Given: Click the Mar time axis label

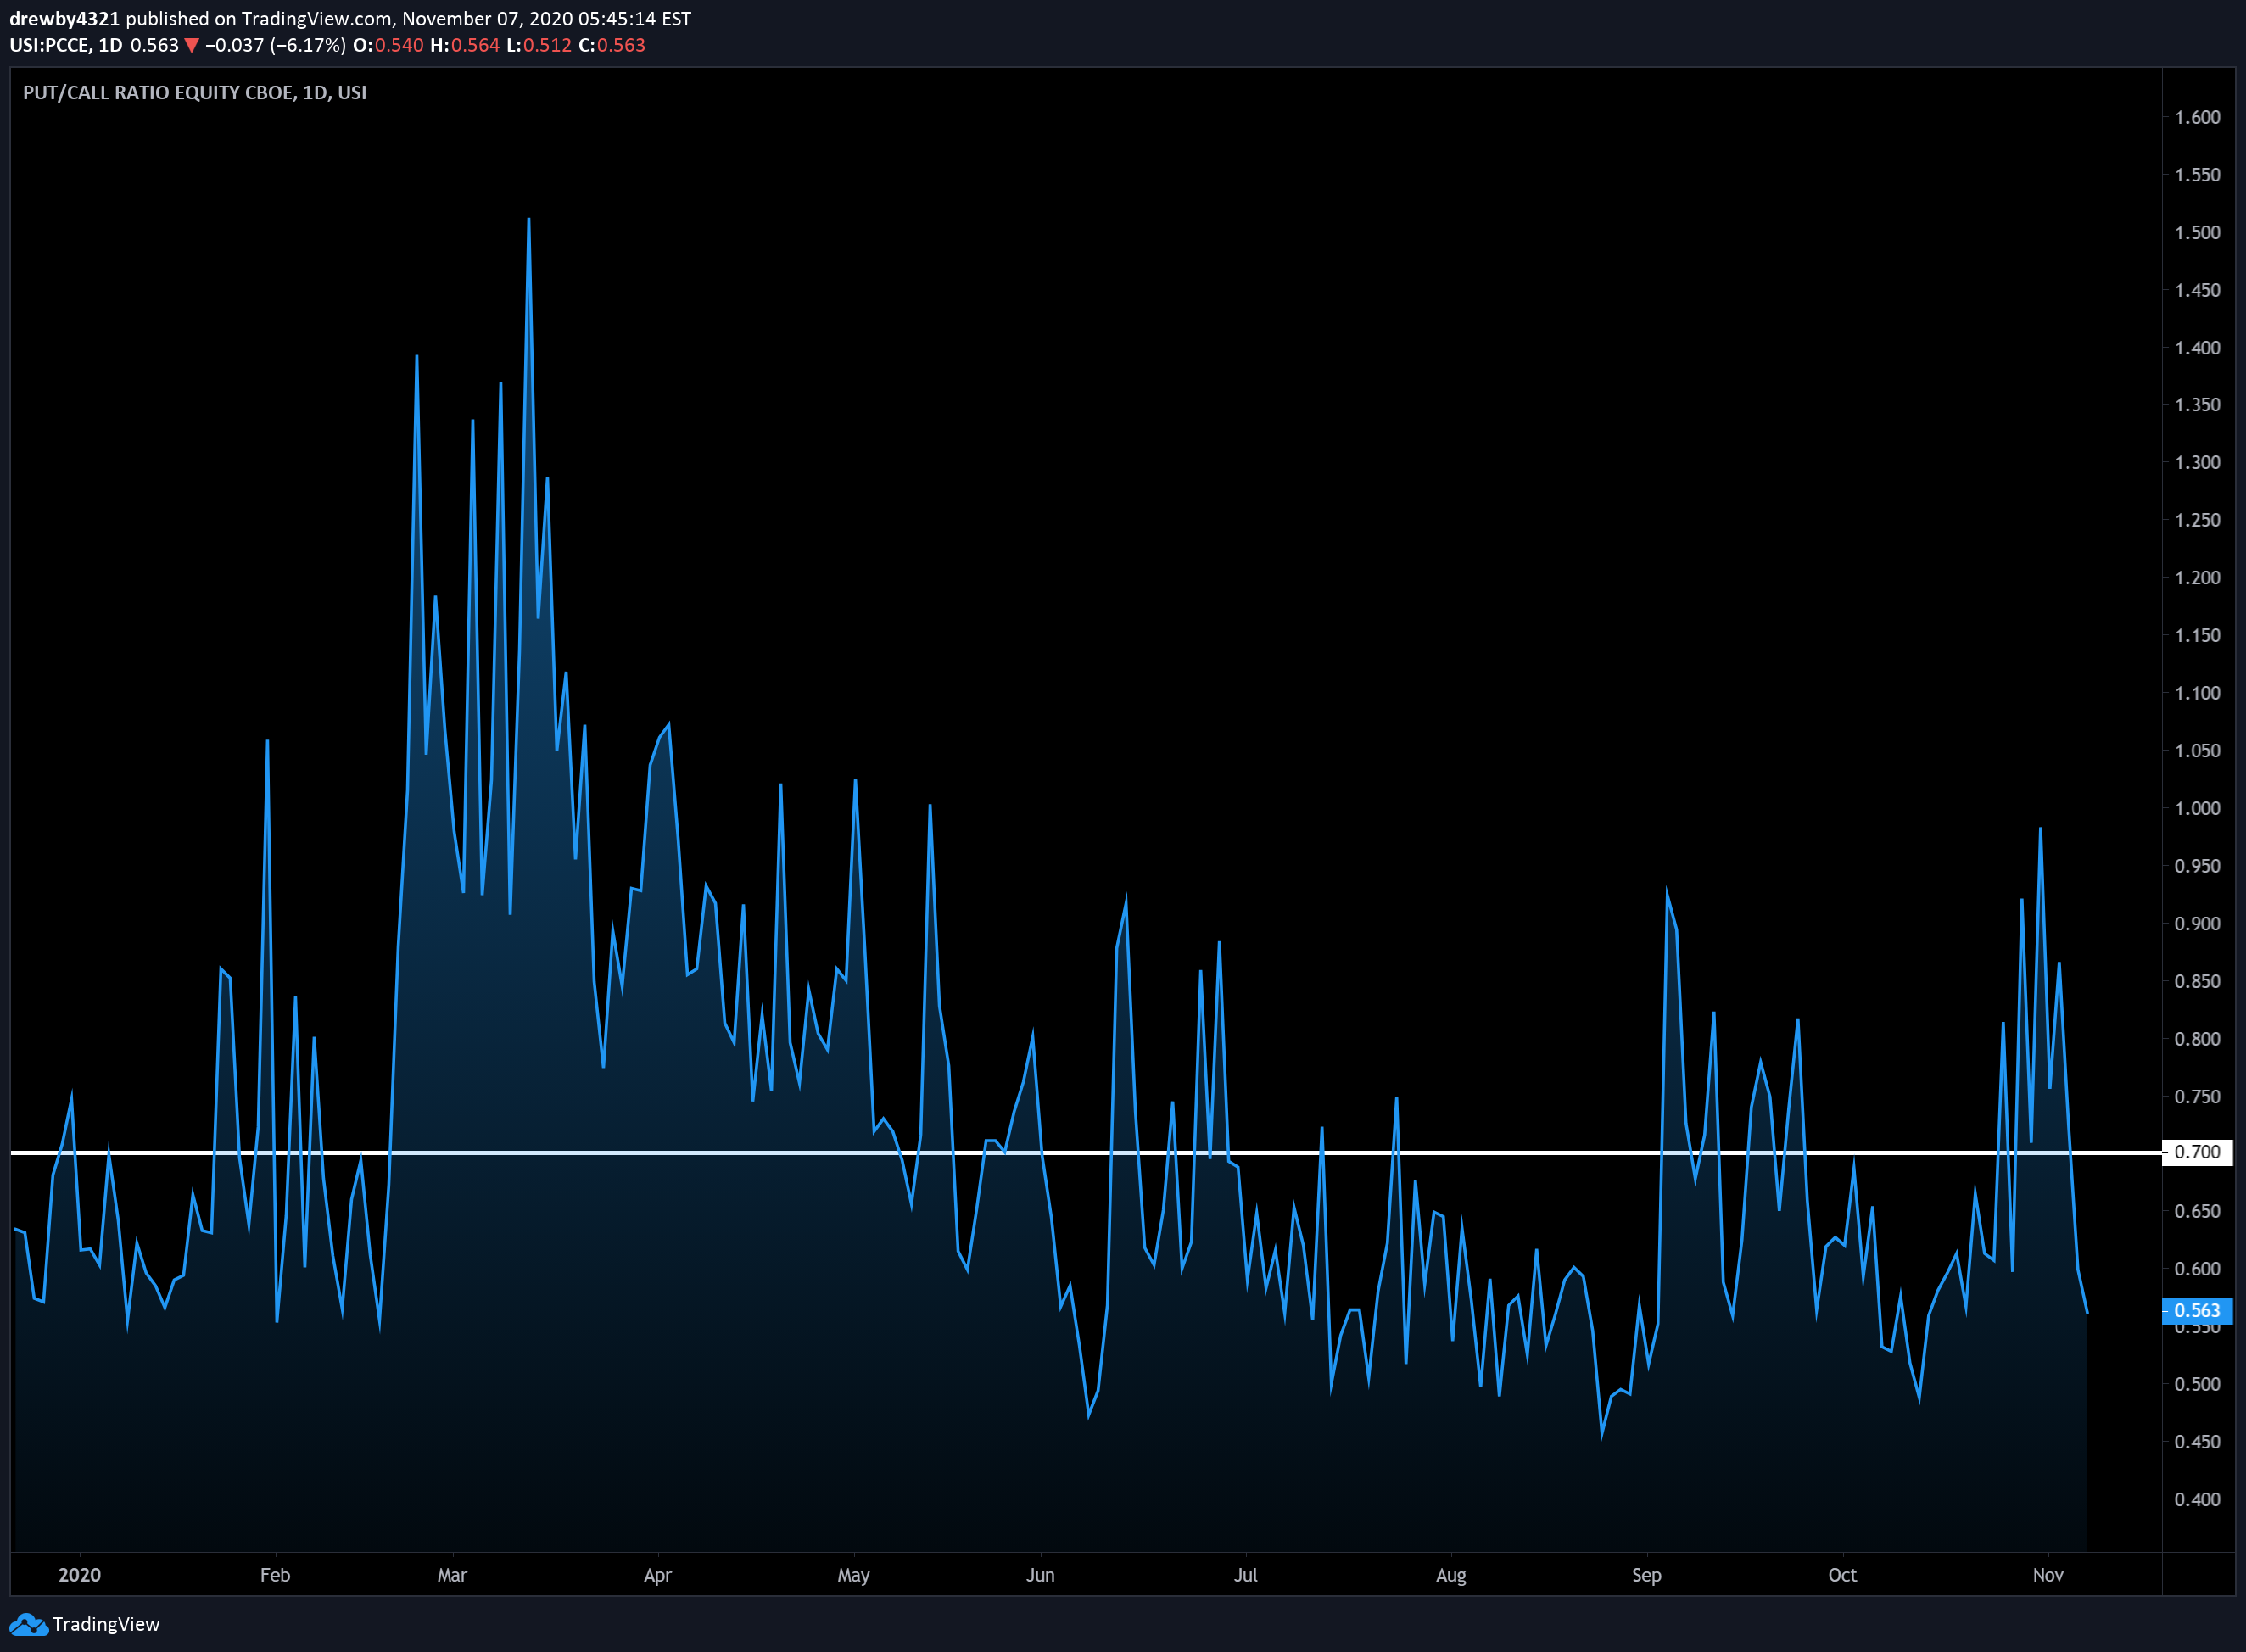Looking at the screenshot, I should tap(452, 1576).
